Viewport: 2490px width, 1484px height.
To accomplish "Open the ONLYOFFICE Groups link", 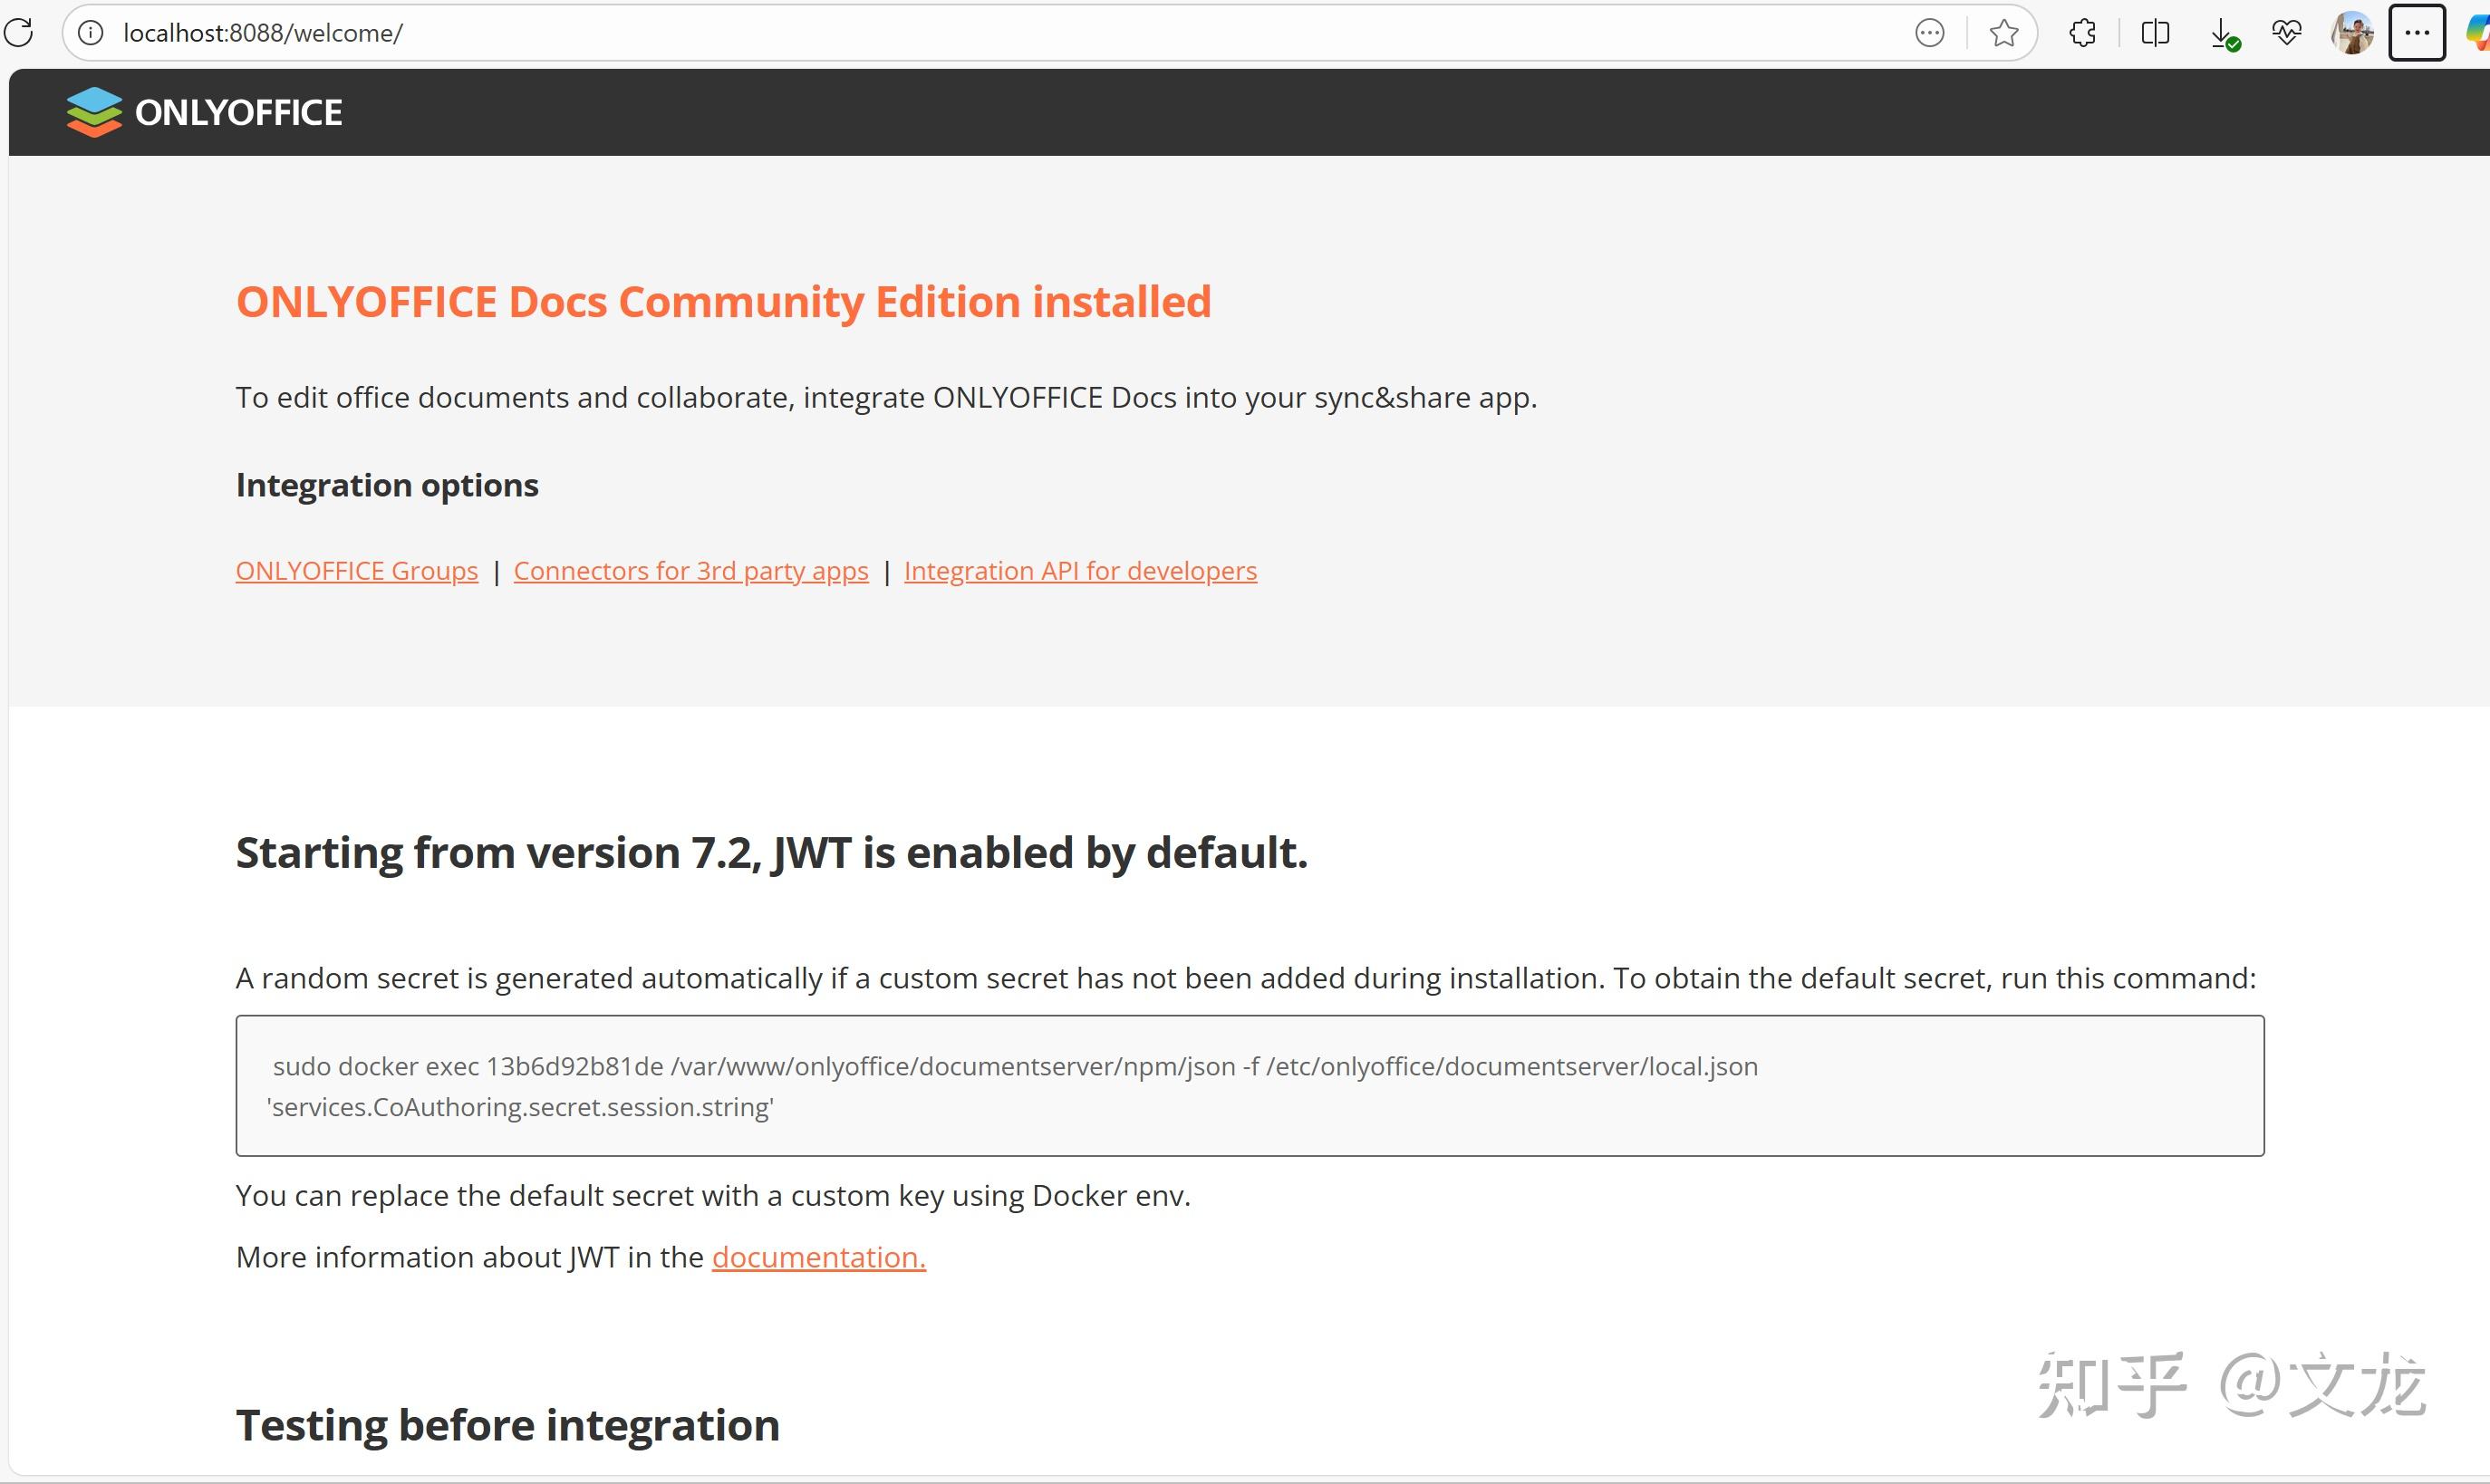I will [x=356, y=570].
